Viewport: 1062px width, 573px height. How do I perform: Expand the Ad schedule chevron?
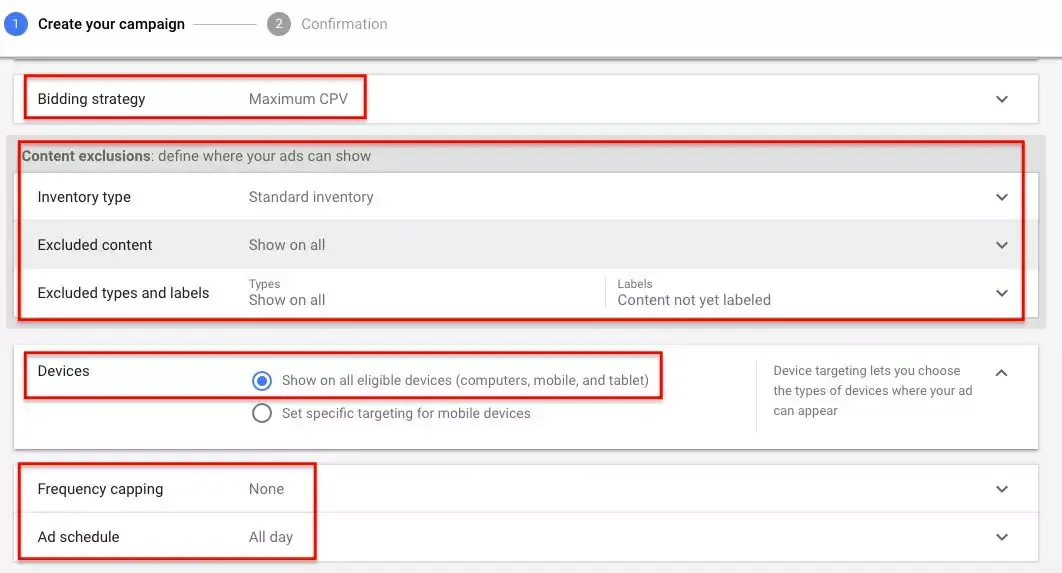pos(1002,537)
